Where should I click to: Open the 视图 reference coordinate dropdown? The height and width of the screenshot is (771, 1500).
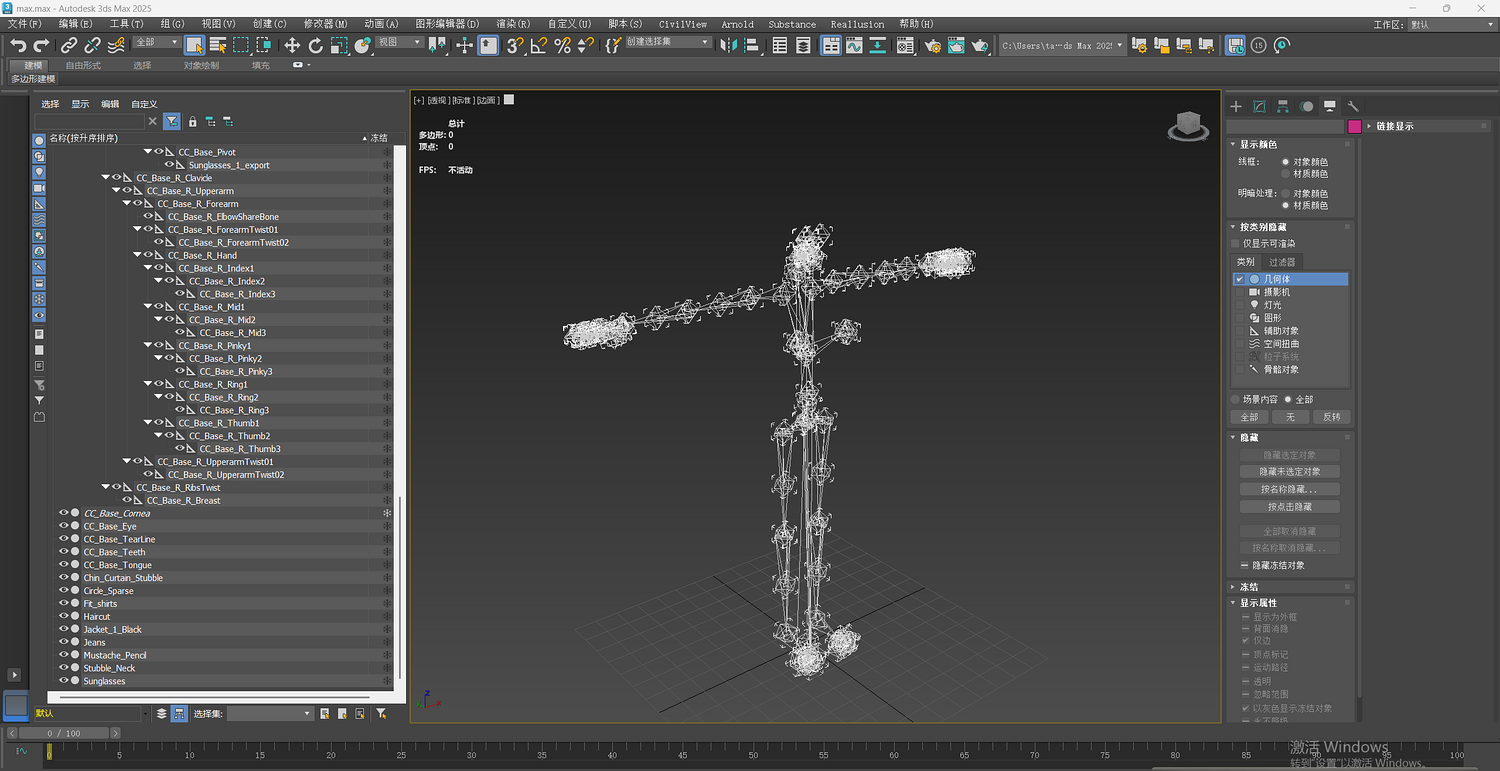tap(399, 43)
